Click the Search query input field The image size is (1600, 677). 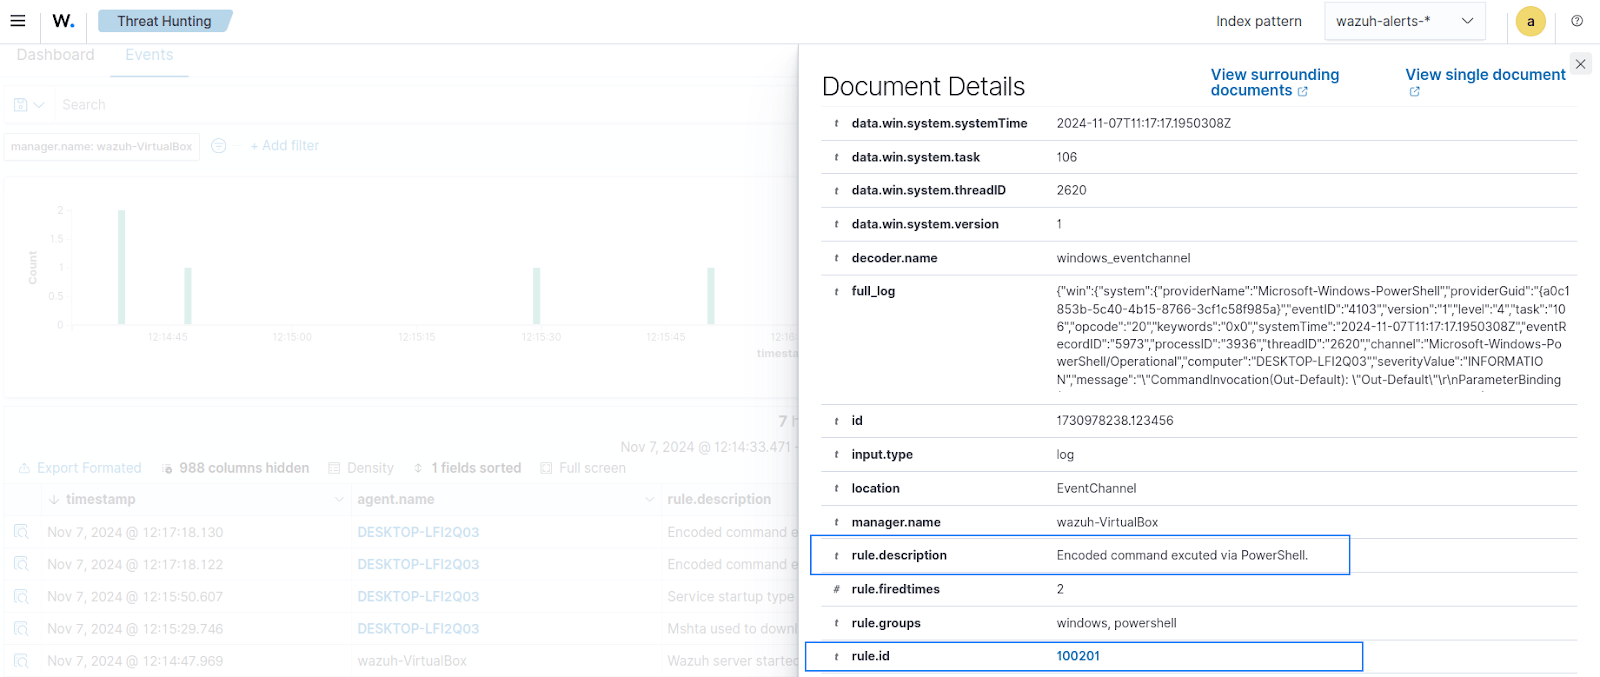click(400, 105)
